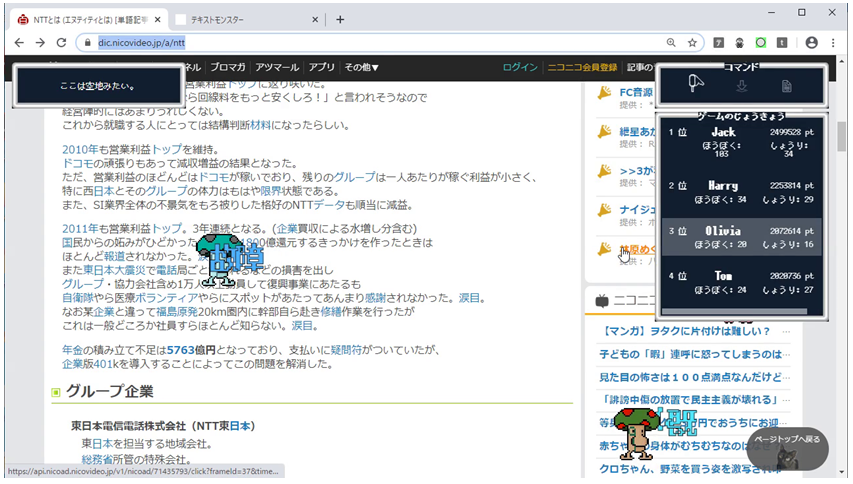Select the net catch command icon
Viewport: 853px width, 484px height.
pos(695,84)
